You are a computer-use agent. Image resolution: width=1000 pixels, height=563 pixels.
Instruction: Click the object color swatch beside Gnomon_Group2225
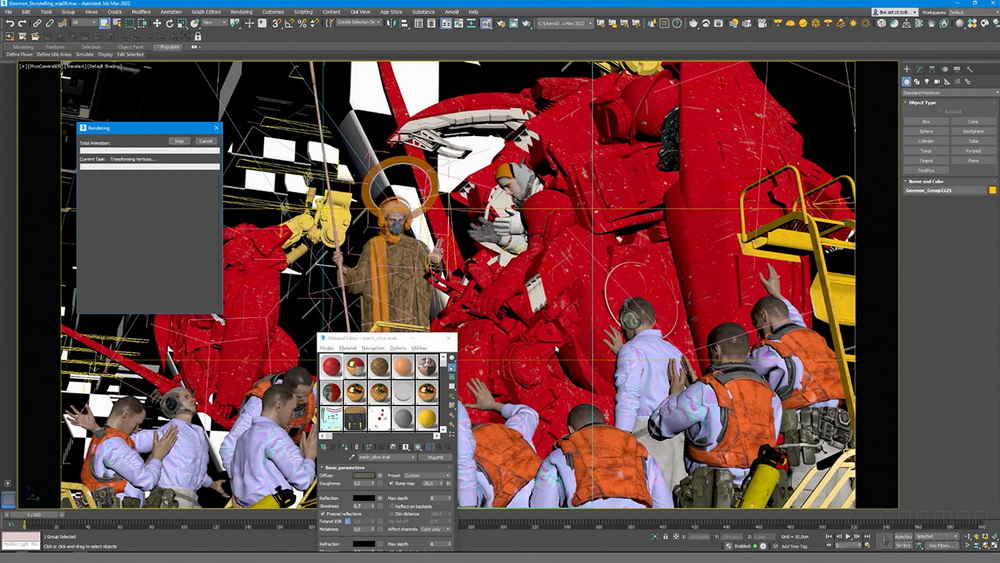coord(992,190)
